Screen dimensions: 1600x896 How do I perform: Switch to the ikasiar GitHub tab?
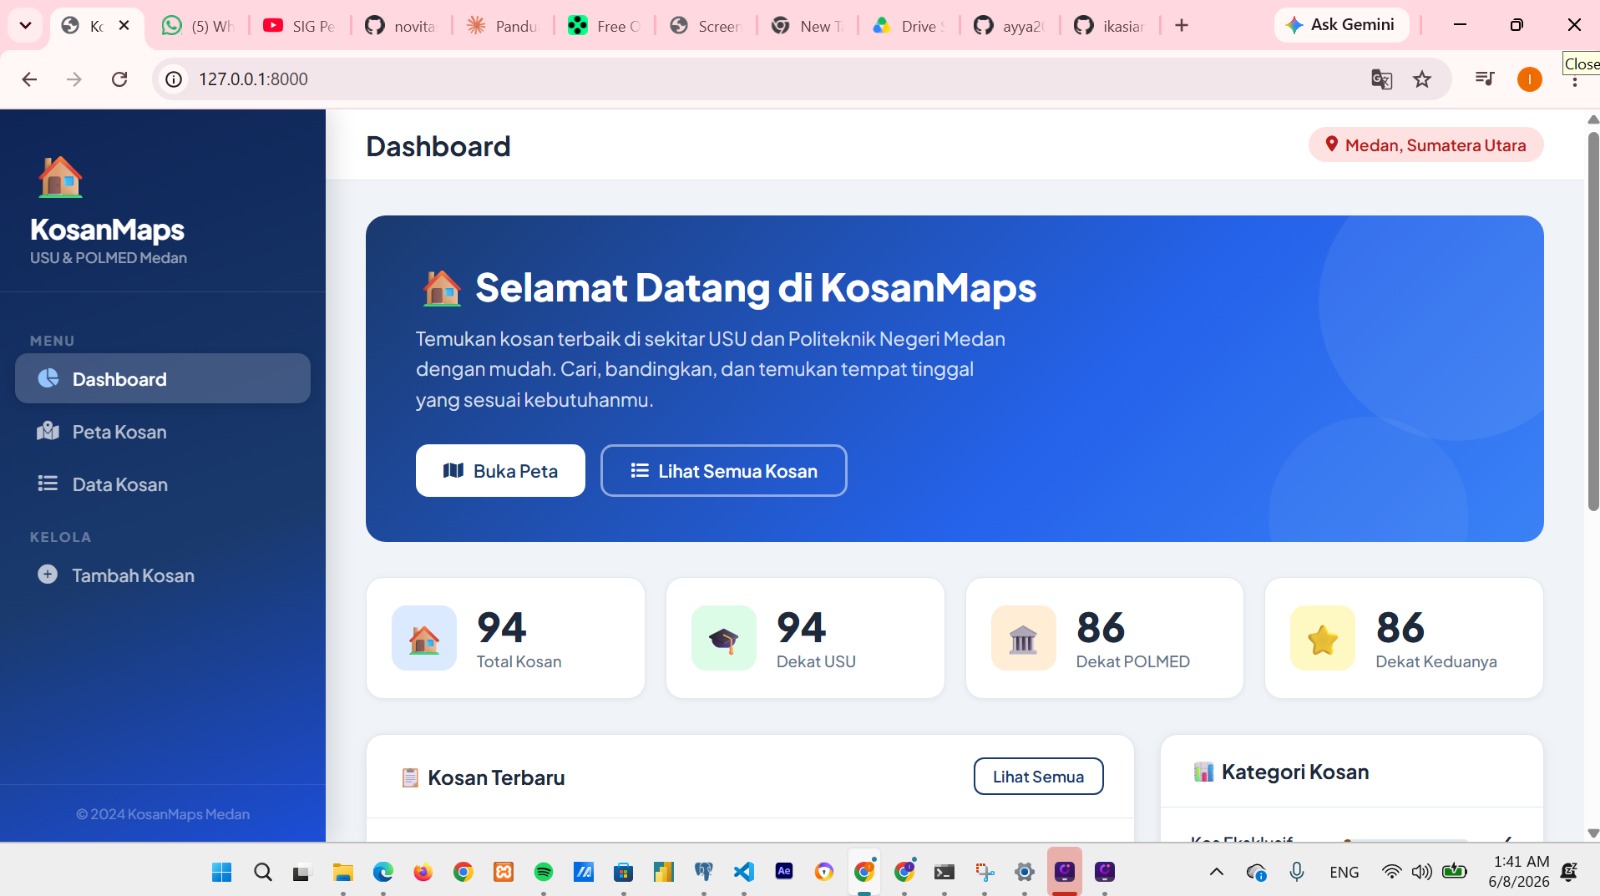click(x=1110, y=26)
